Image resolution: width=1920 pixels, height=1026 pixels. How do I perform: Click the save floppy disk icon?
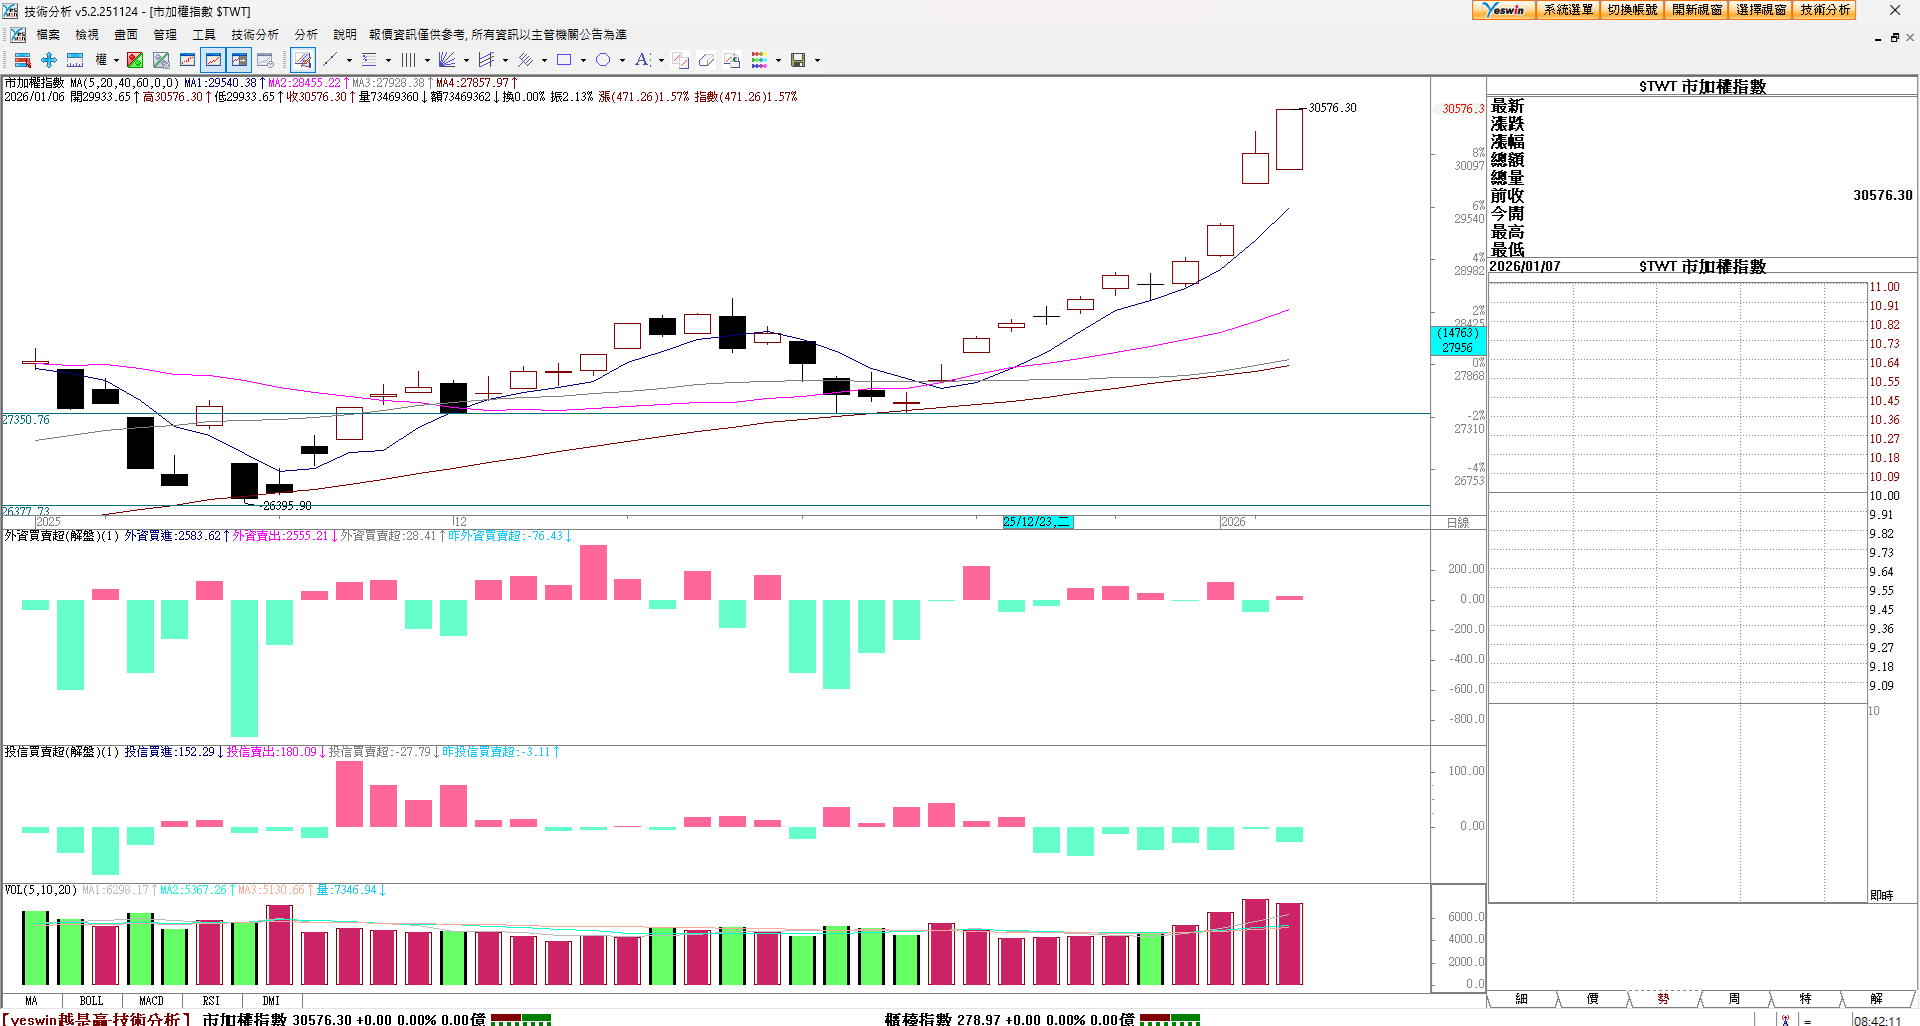click(798, 60)
